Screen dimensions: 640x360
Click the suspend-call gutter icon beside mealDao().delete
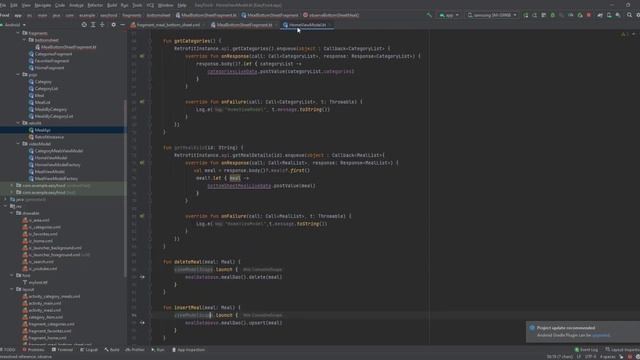pyautogui.click(x=142, y=277)
